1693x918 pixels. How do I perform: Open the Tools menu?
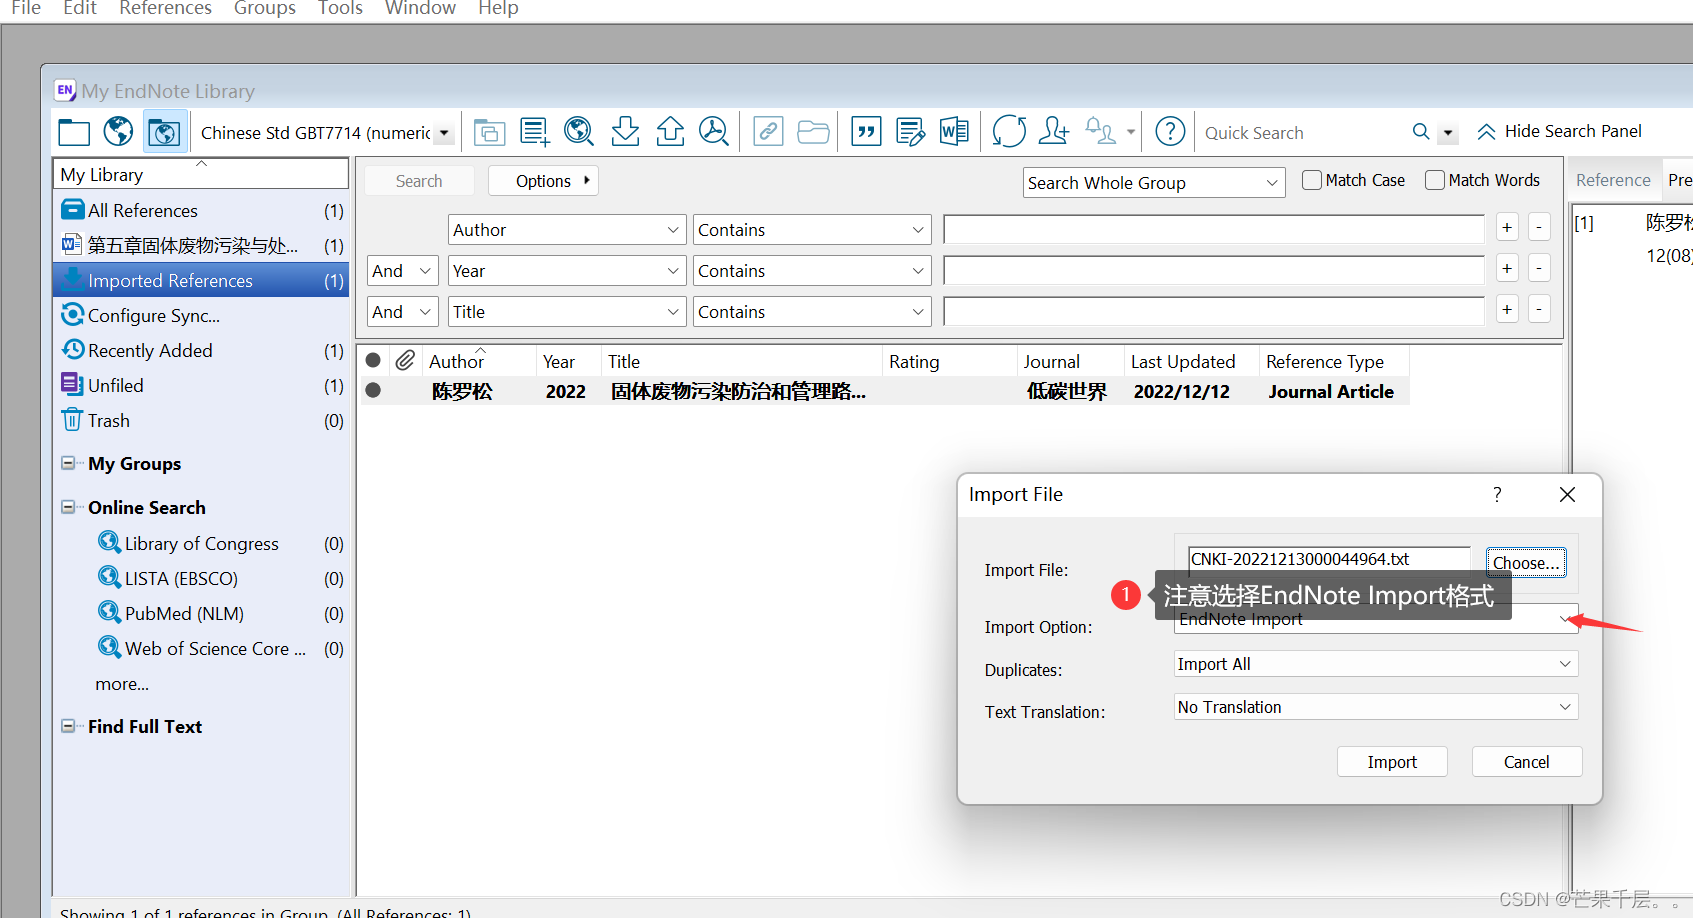340,9
